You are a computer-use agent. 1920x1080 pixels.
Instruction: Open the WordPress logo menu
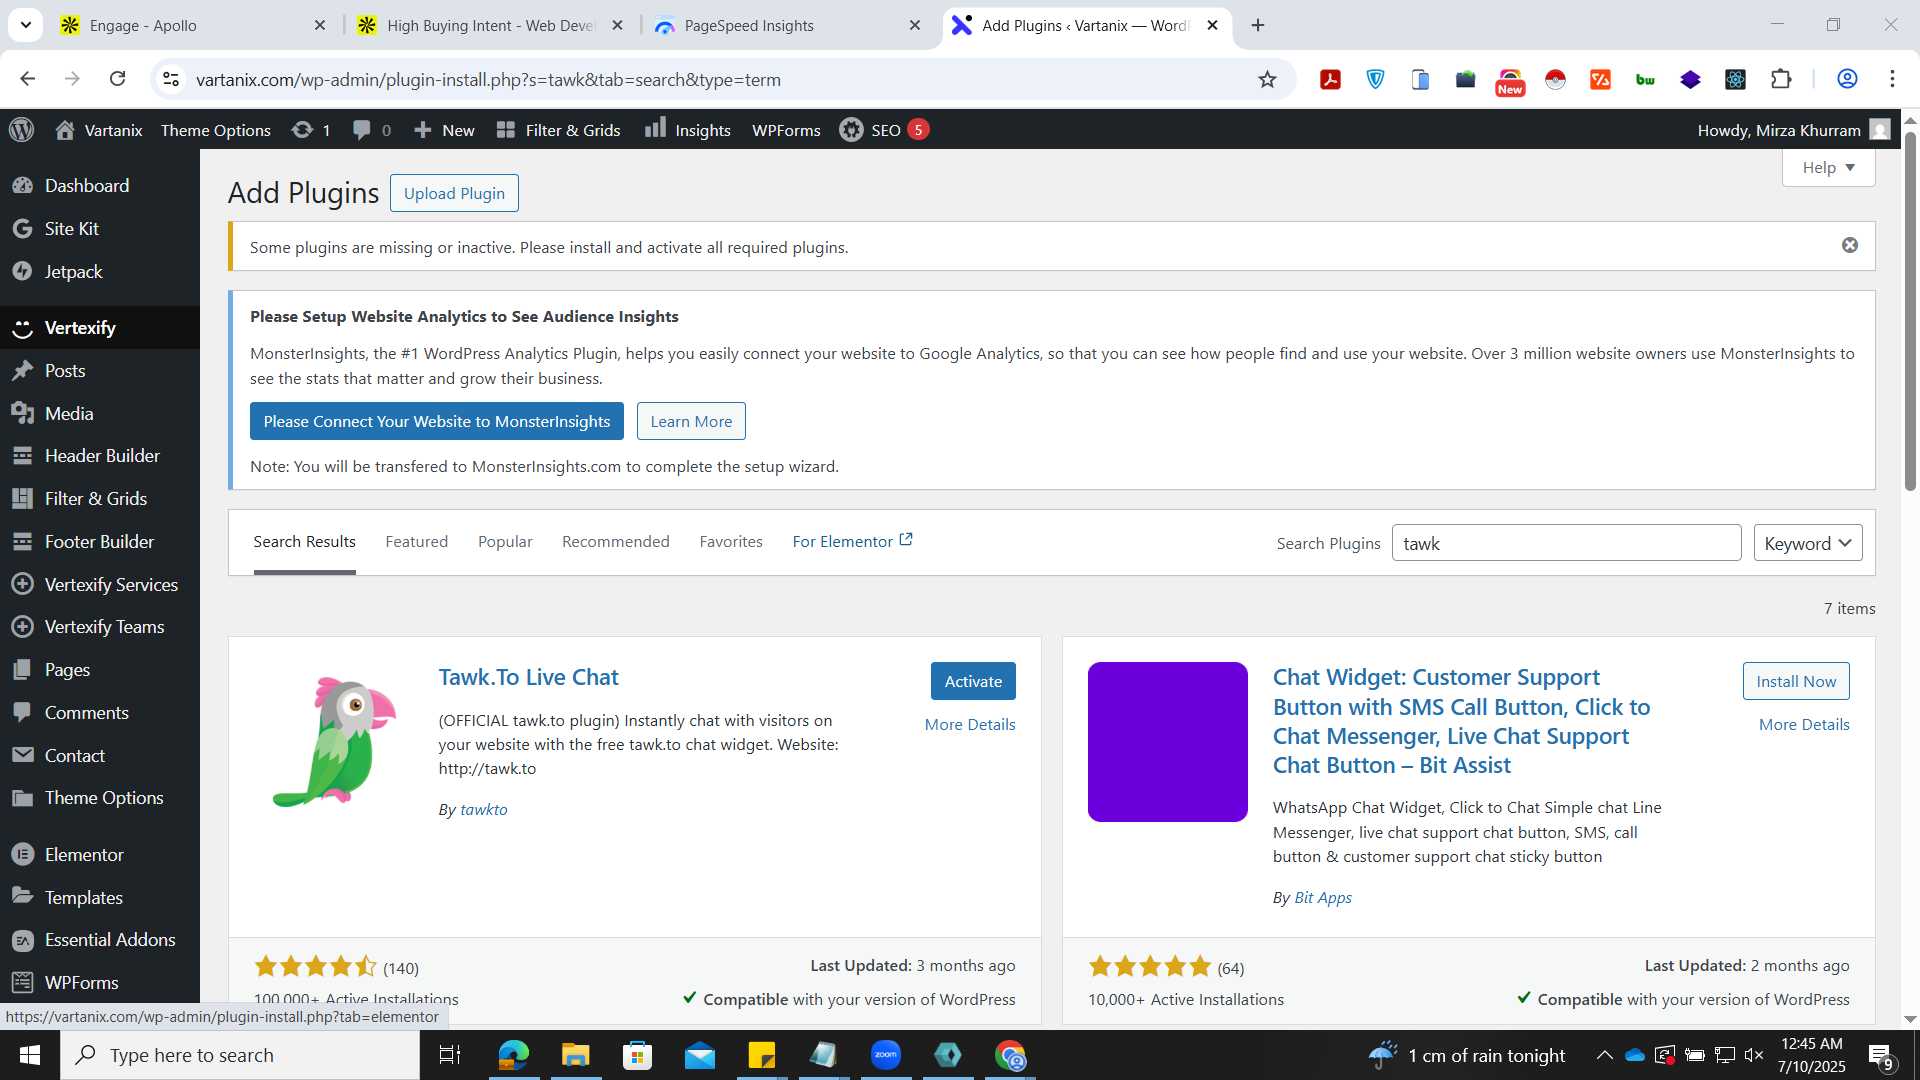[22, 130]
